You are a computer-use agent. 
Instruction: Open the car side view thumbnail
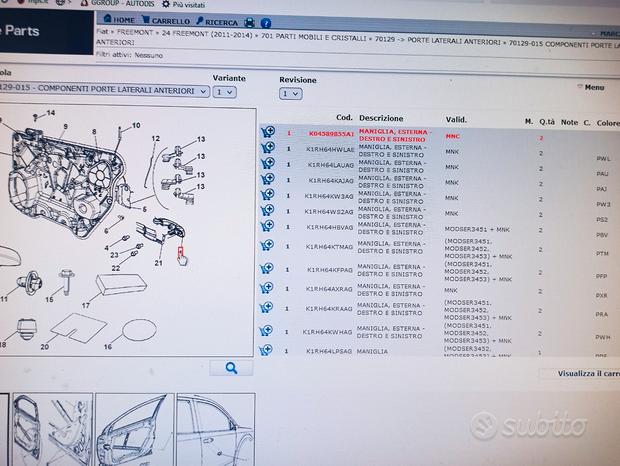point(216,430)
